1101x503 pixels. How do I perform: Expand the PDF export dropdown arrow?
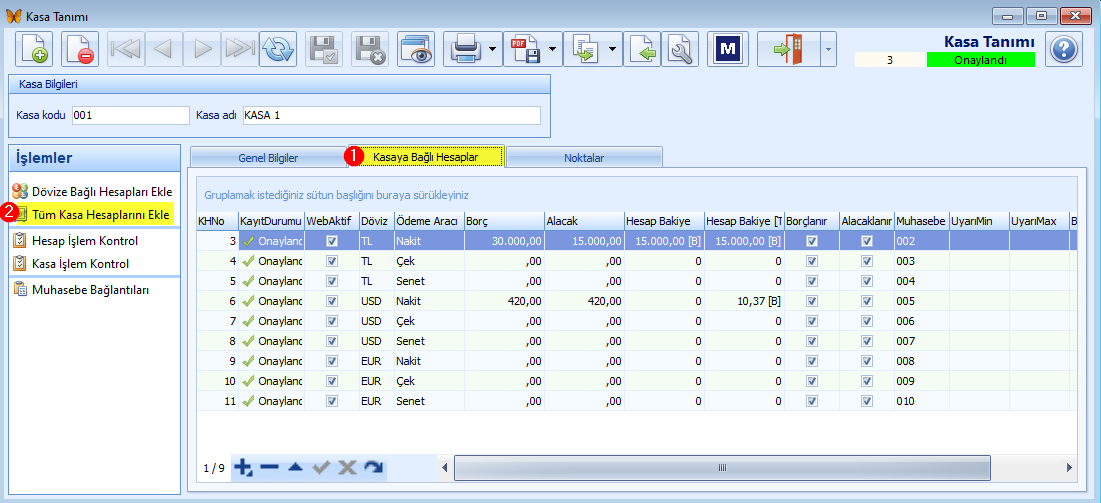point(552,48)
